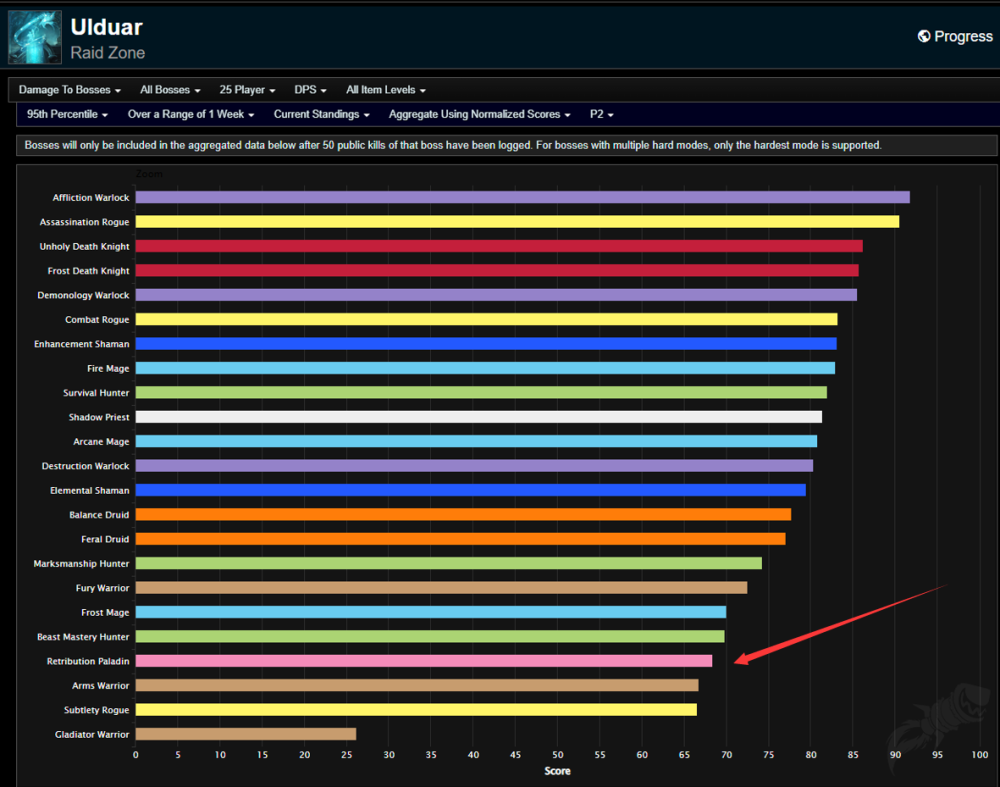The width and height of the screenshot is (1000, 787).
Task: Open the DPS role dropdown
Action: [312, 90]
